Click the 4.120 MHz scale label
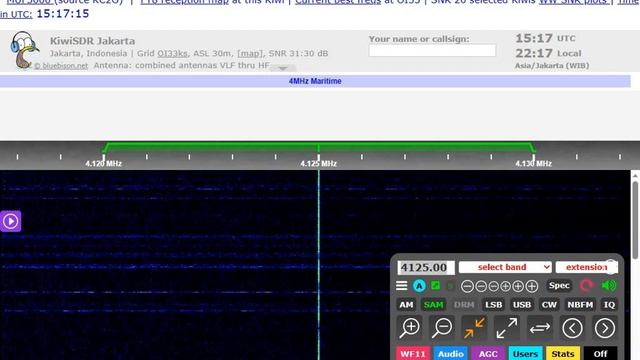The height and width of the screenshot is (360, 640). tap(103, 164)
